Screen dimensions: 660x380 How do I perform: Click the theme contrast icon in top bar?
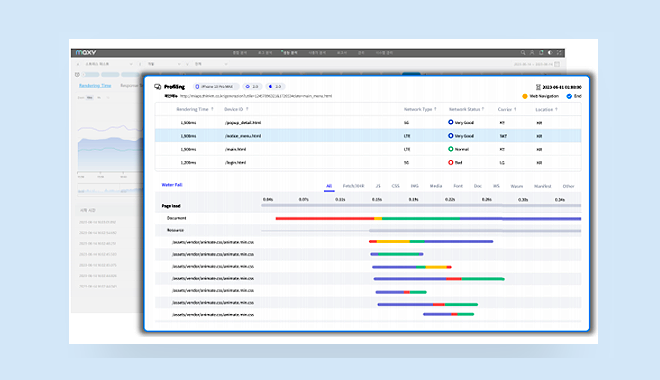[x=550, y=53]
